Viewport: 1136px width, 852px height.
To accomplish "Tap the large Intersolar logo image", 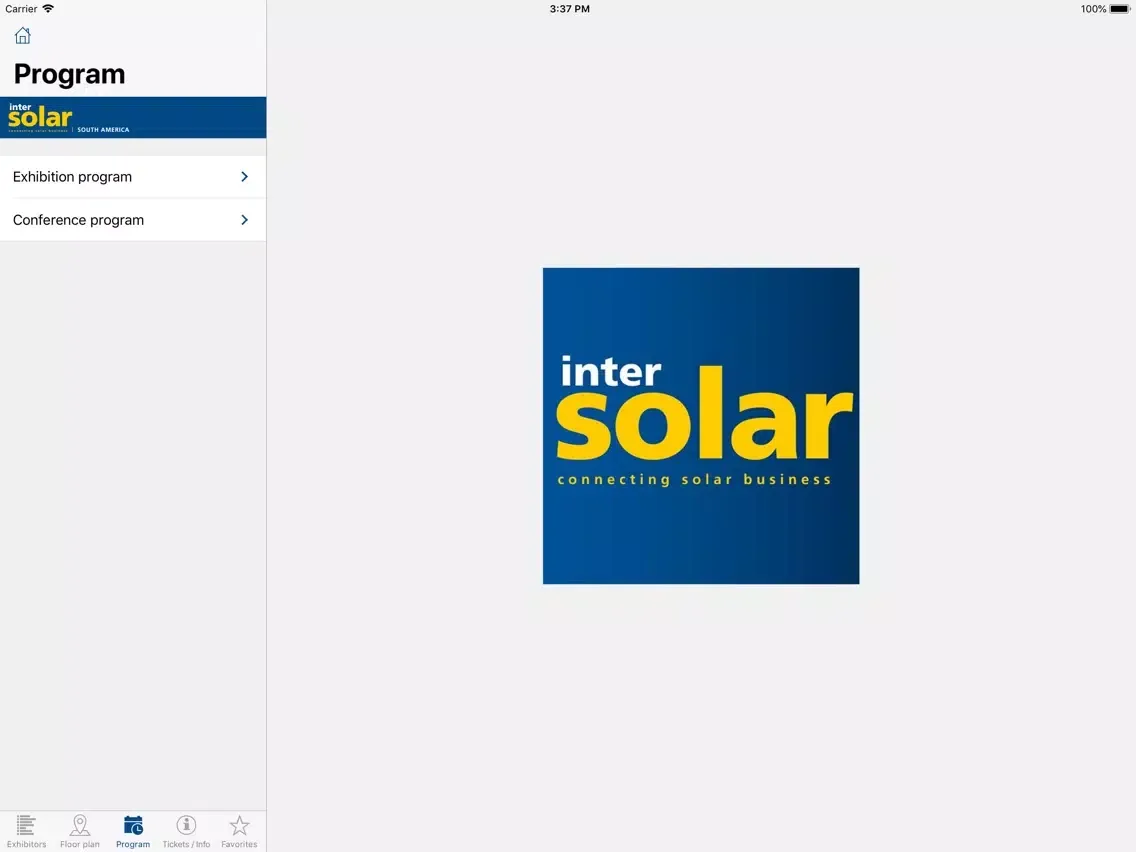I will pyautogui.click(x=701, y=426).
